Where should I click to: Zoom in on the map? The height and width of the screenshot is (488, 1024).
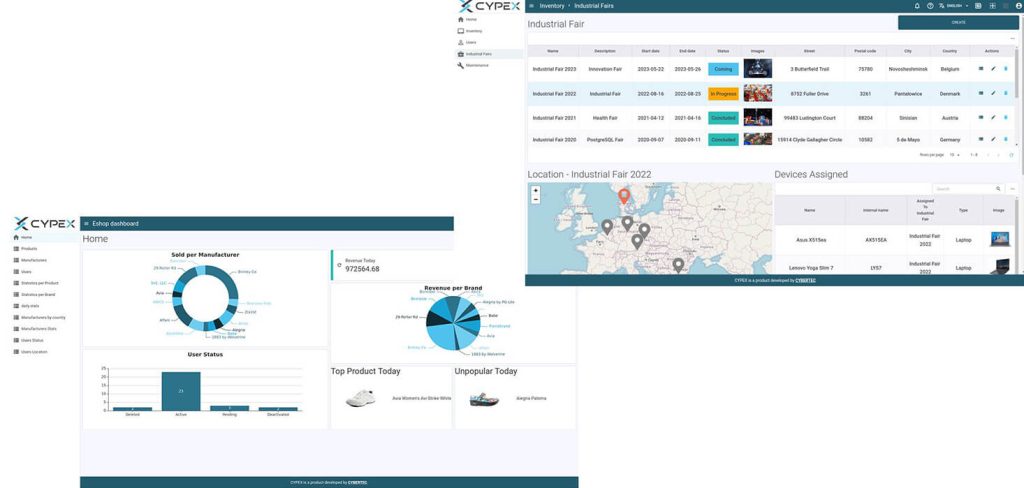coord(536,190)
